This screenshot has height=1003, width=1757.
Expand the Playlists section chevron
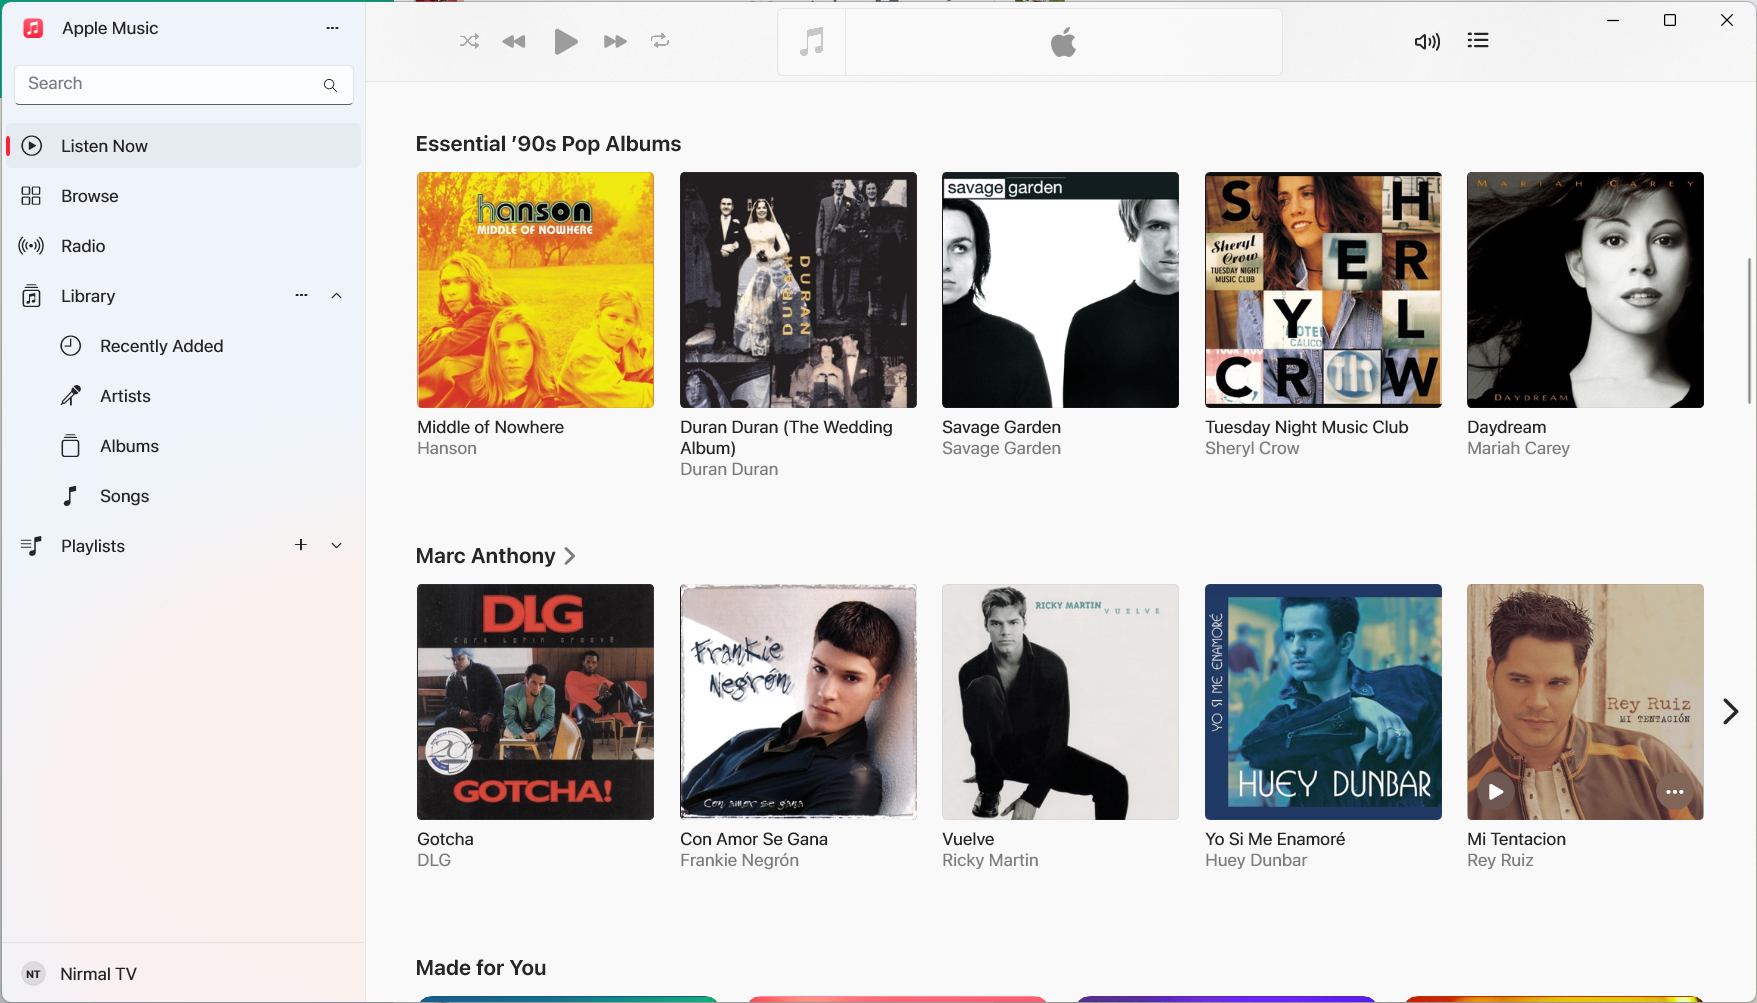tap(337, 546)
